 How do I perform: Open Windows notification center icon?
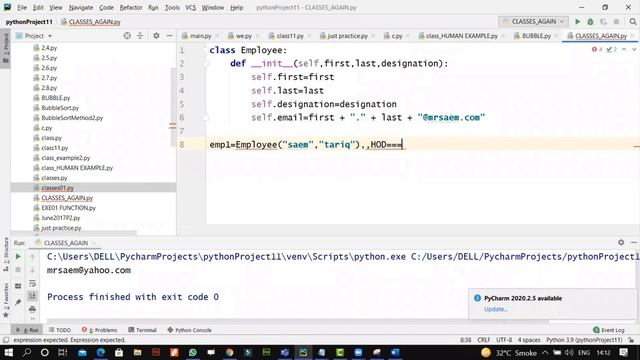(623, 352)
